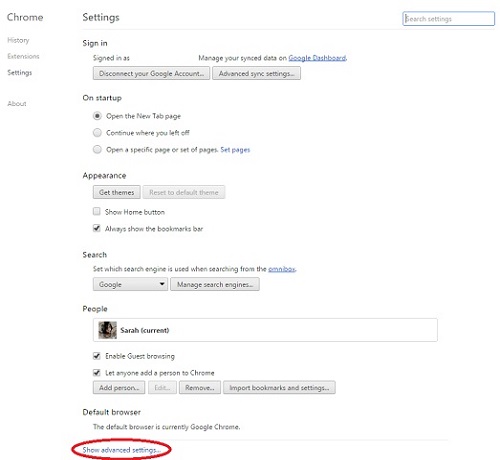The height and width of the screenshot is (460, 500).
Task: Open History in the Chrome sidebar
Action: click(x=18, y=40)
